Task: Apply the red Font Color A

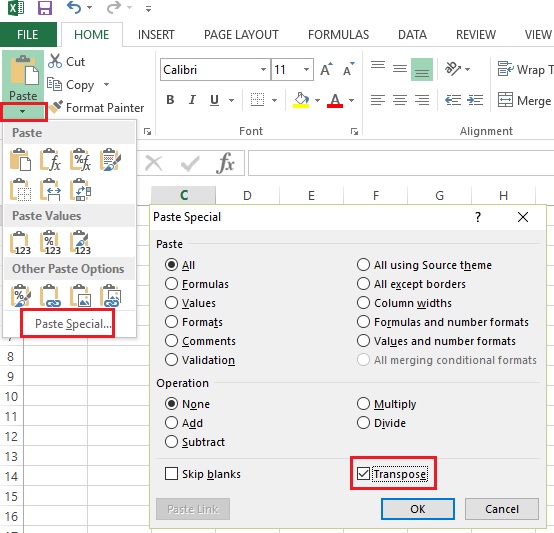Action: 335,100
